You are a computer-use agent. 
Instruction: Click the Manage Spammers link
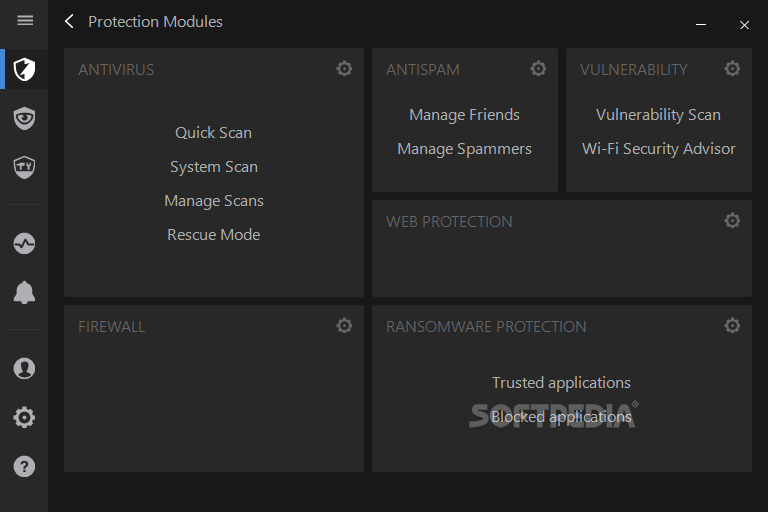pos(464,149)
